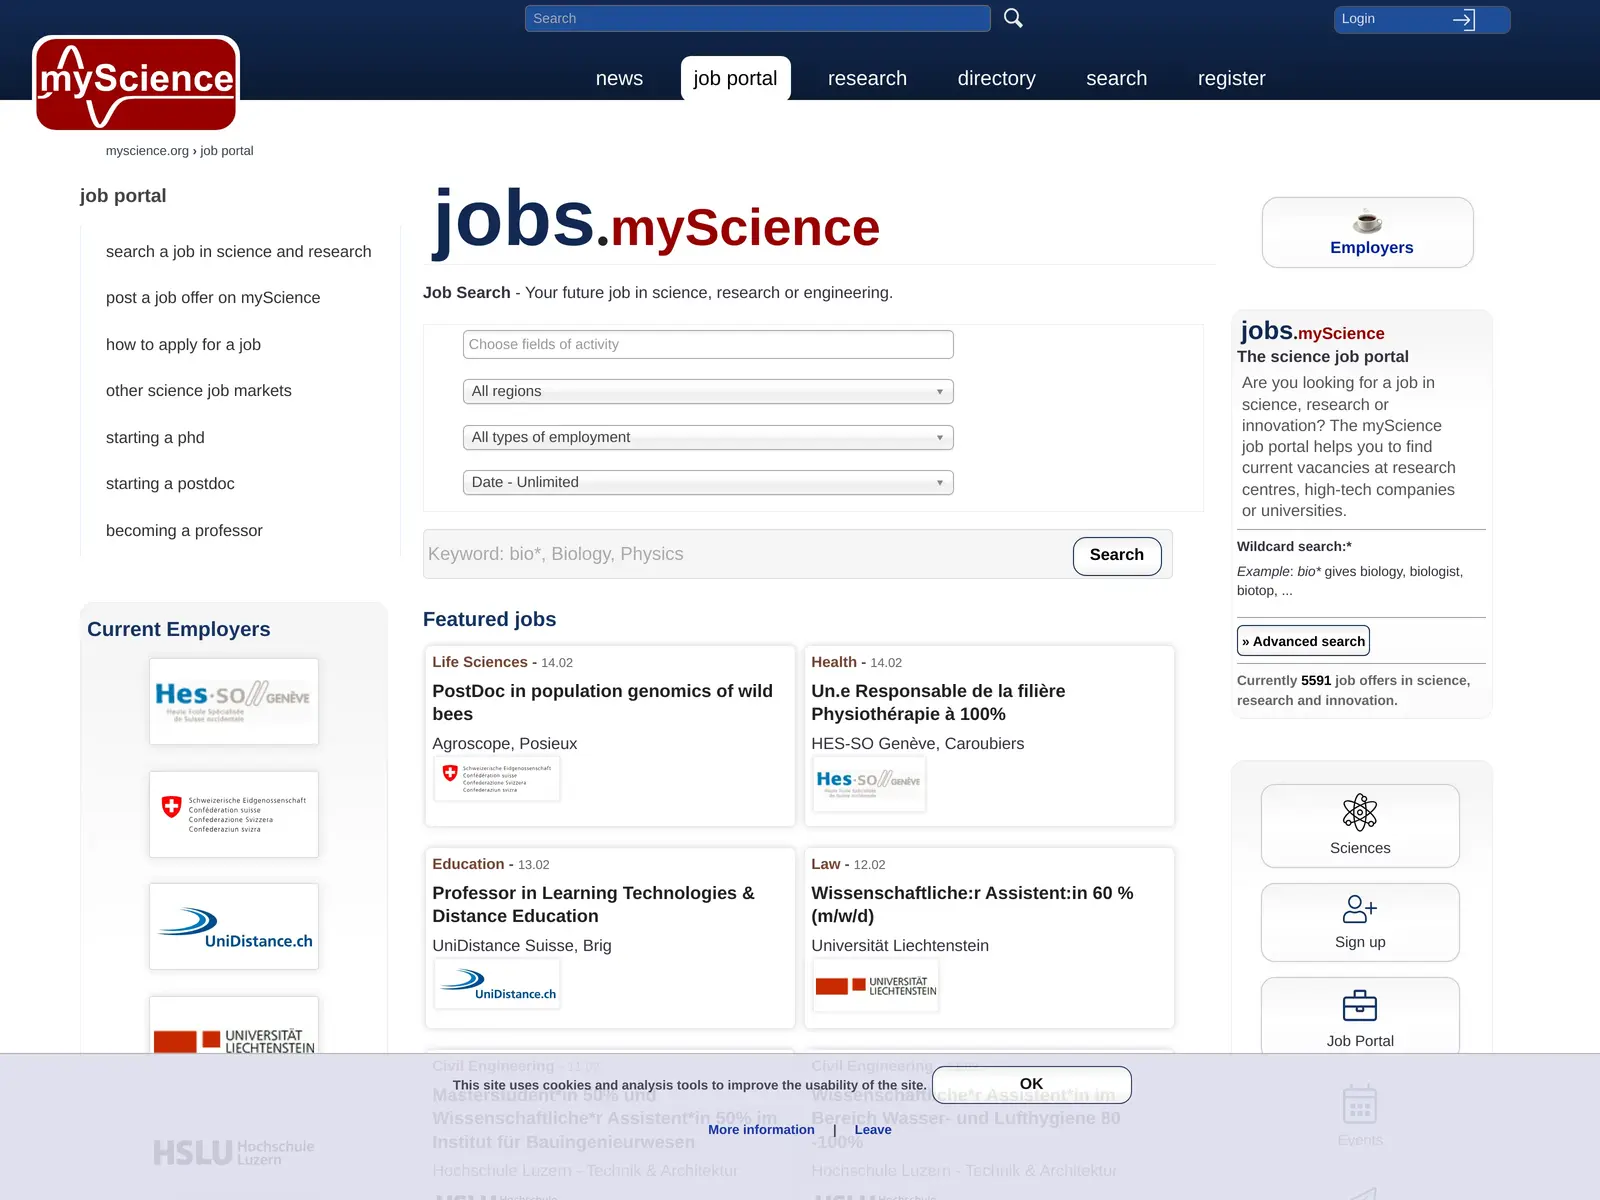Open the register nav item

(1231, 78)
